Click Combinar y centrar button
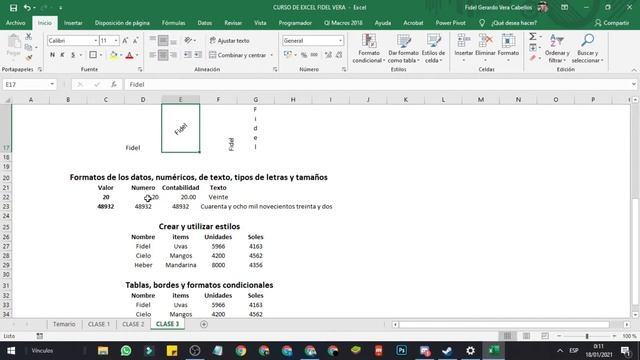640x360 pixels. (x=238, y=55)
